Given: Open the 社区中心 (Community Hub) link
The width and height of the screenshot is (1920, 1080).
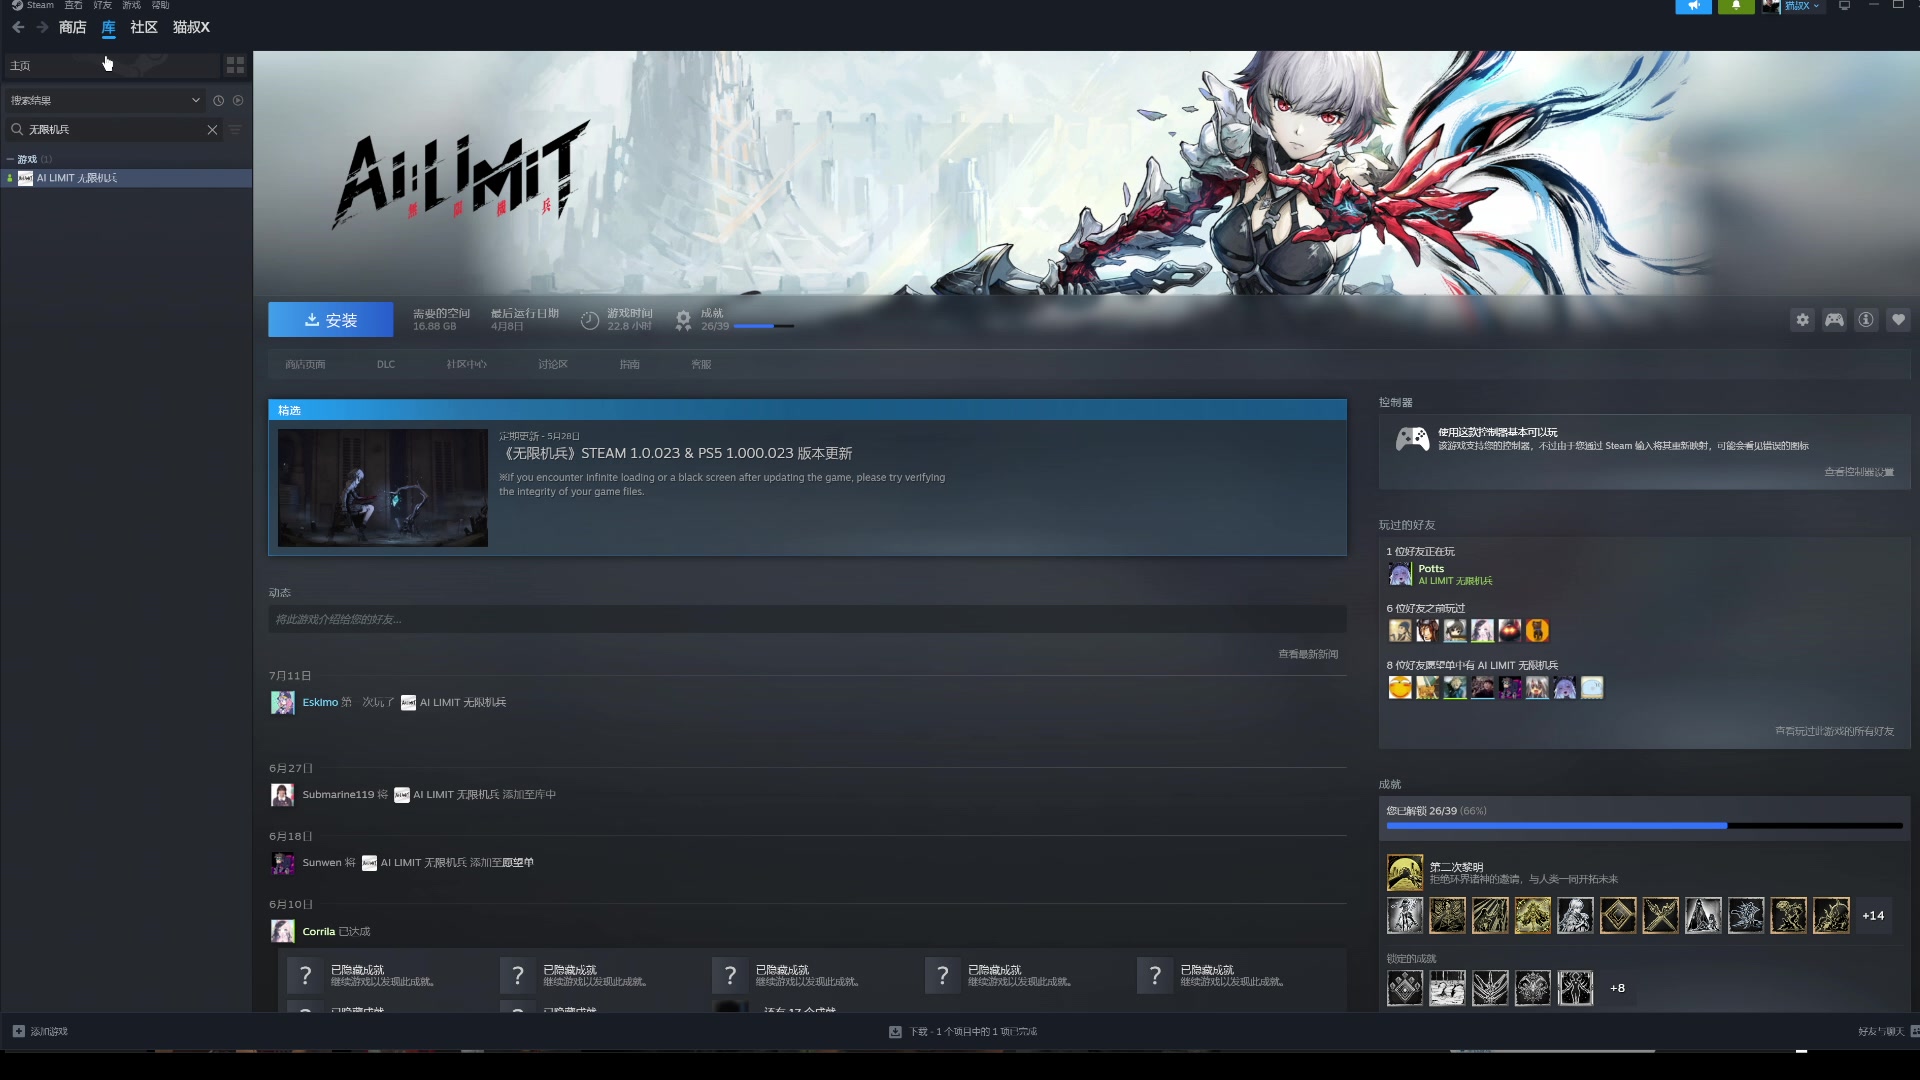Looking at the screenshot, I should [466, 364].
